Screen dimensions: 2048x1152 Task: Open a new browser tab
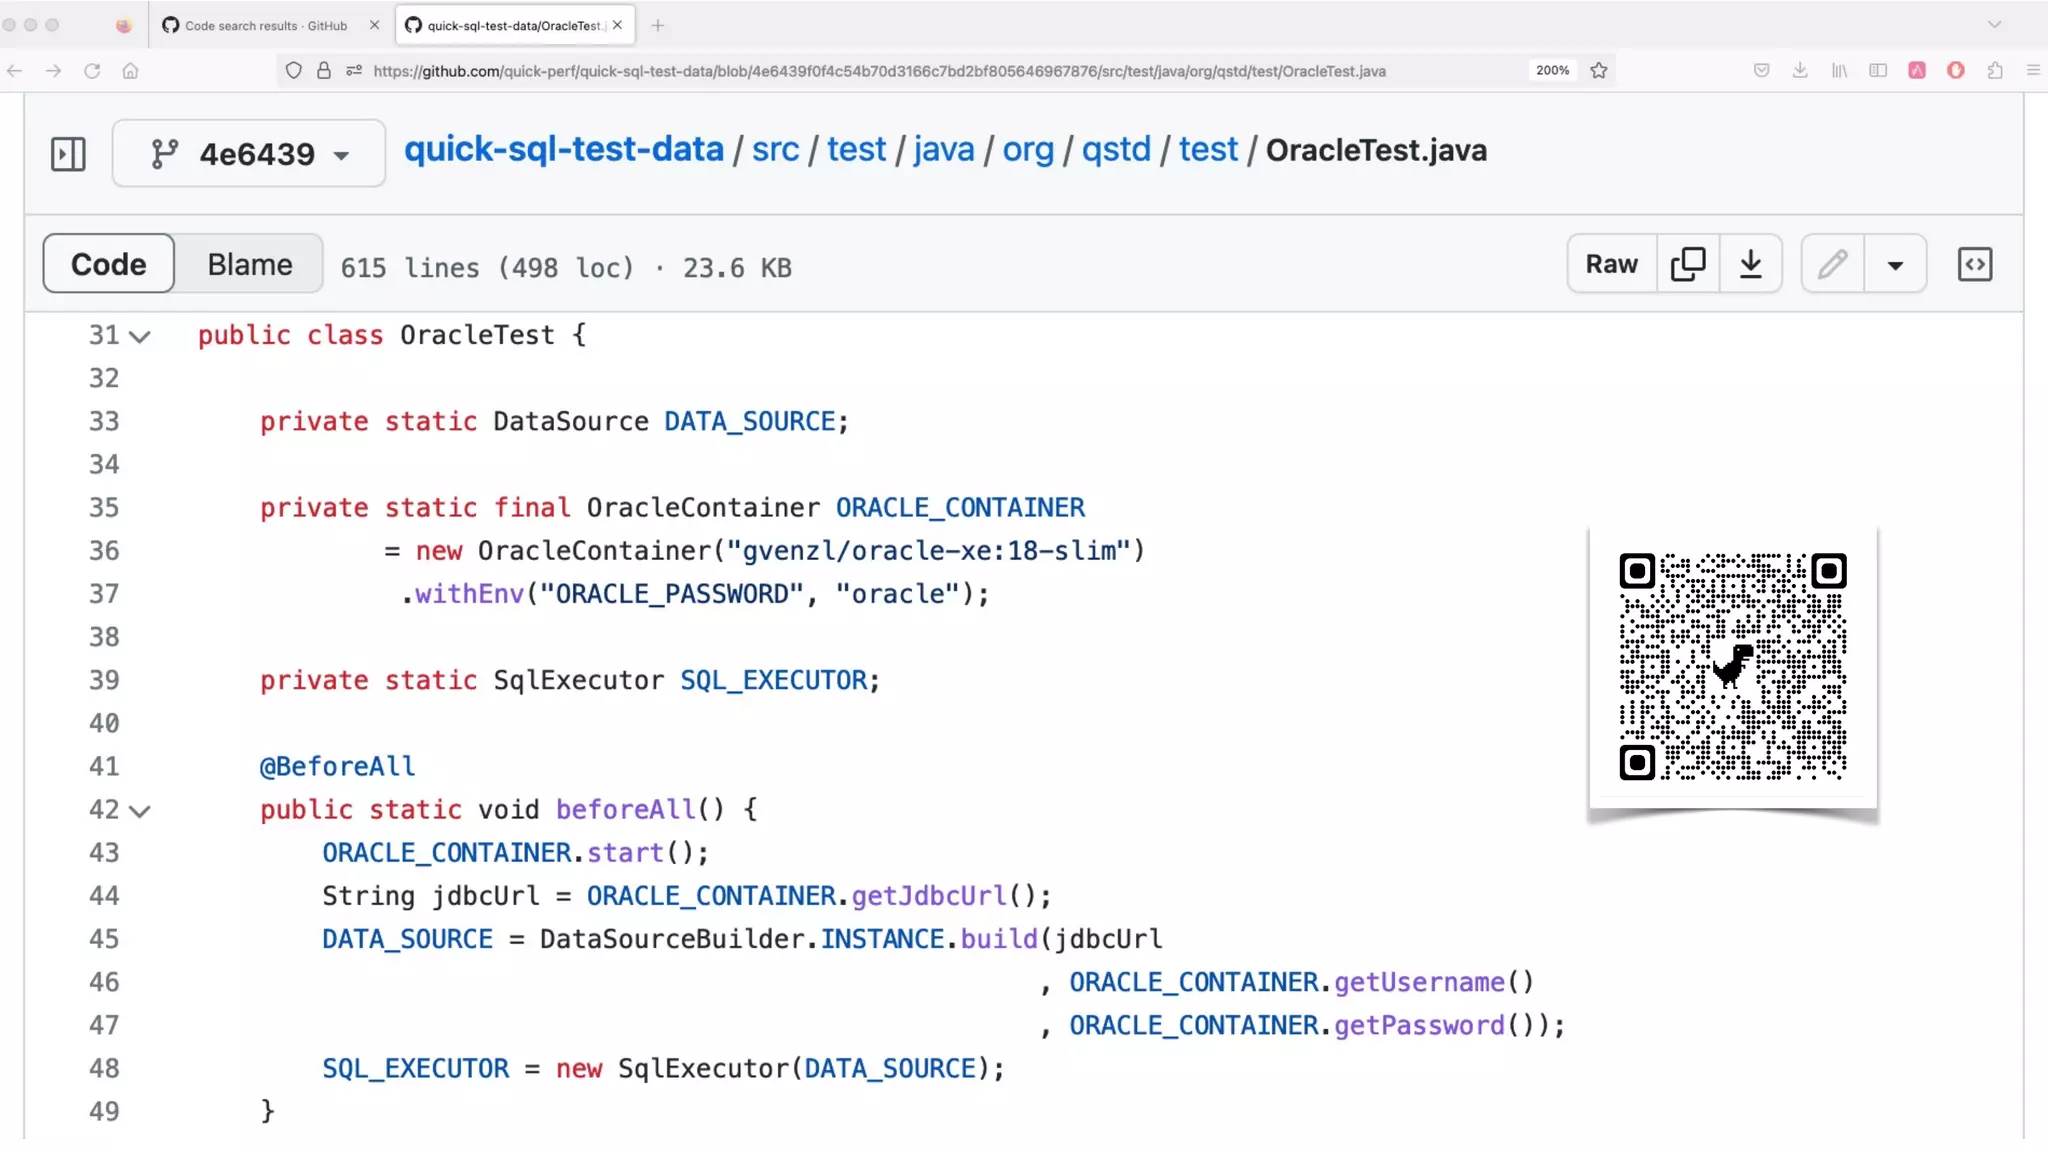657,26
